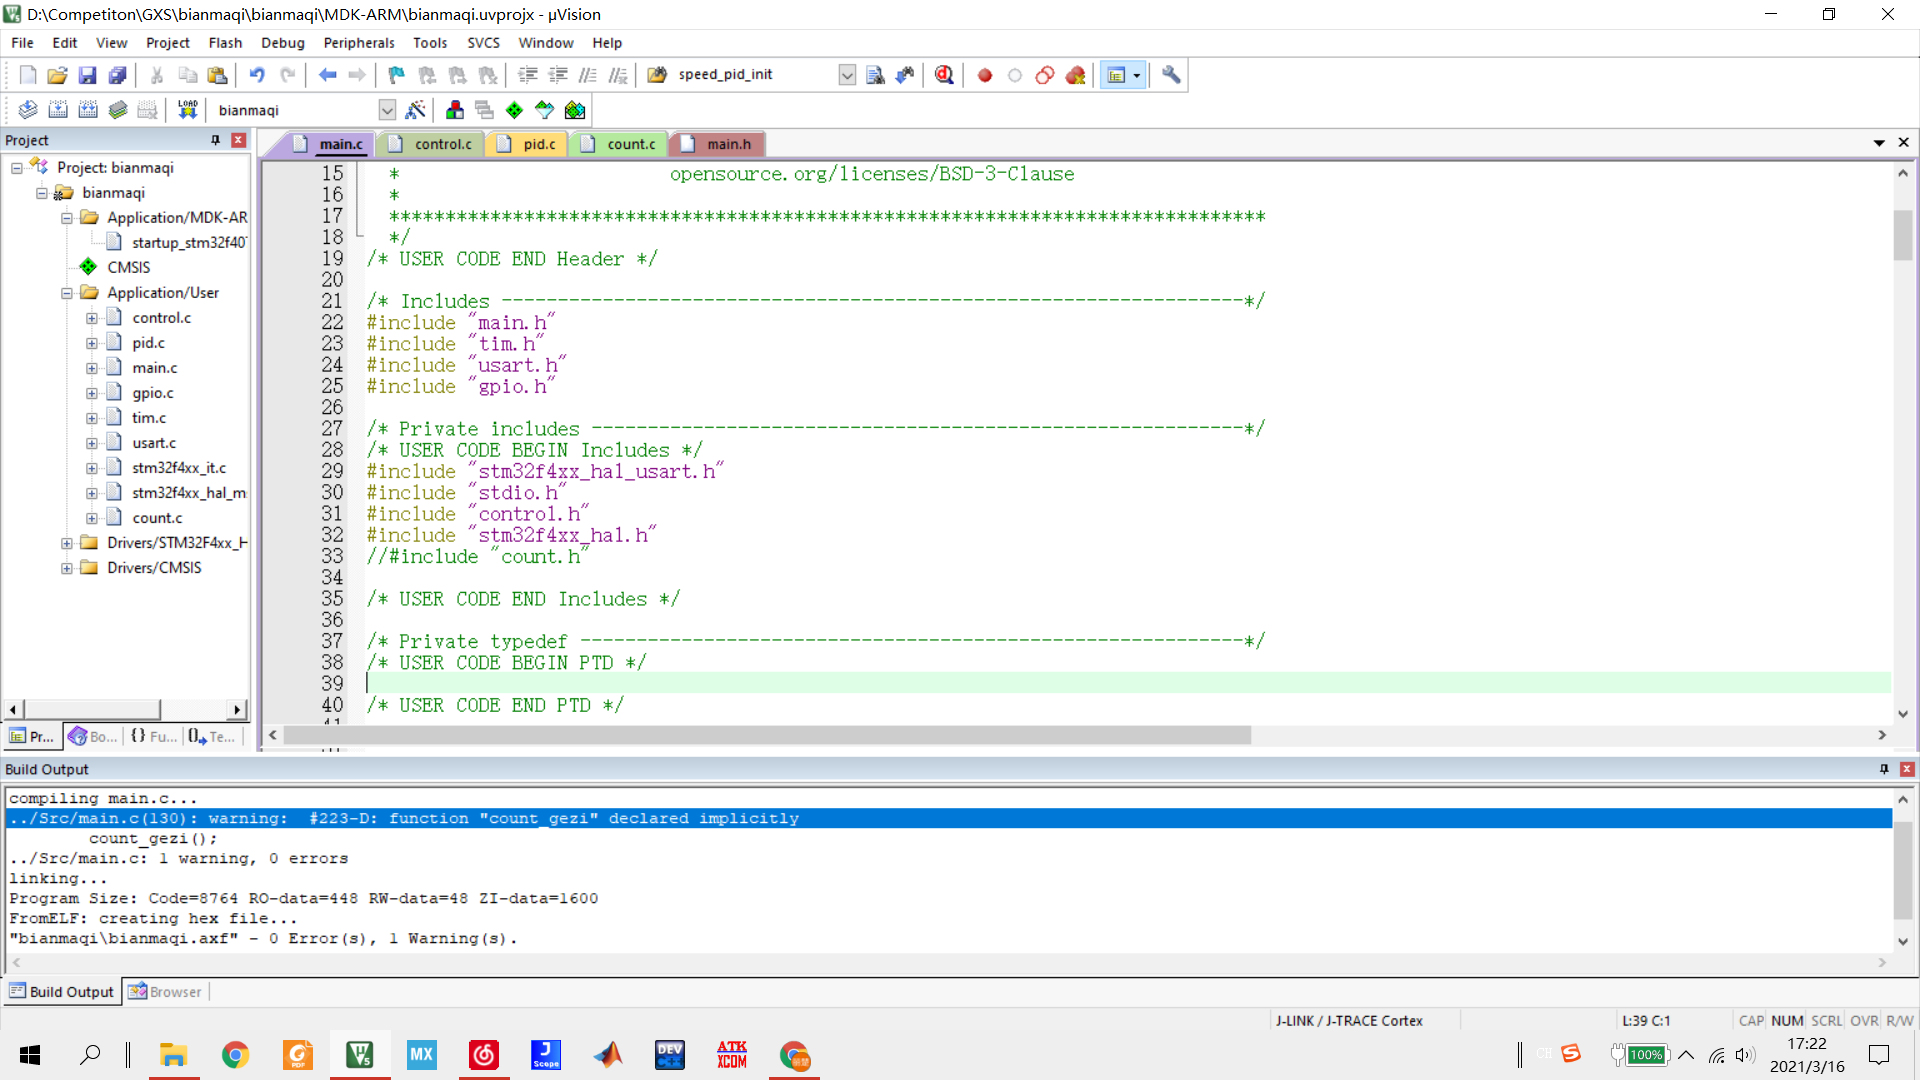Open Configuration wrench icon
Image resolution: width=1920 pixels, height=1080 pixels.
(1171, 75)
